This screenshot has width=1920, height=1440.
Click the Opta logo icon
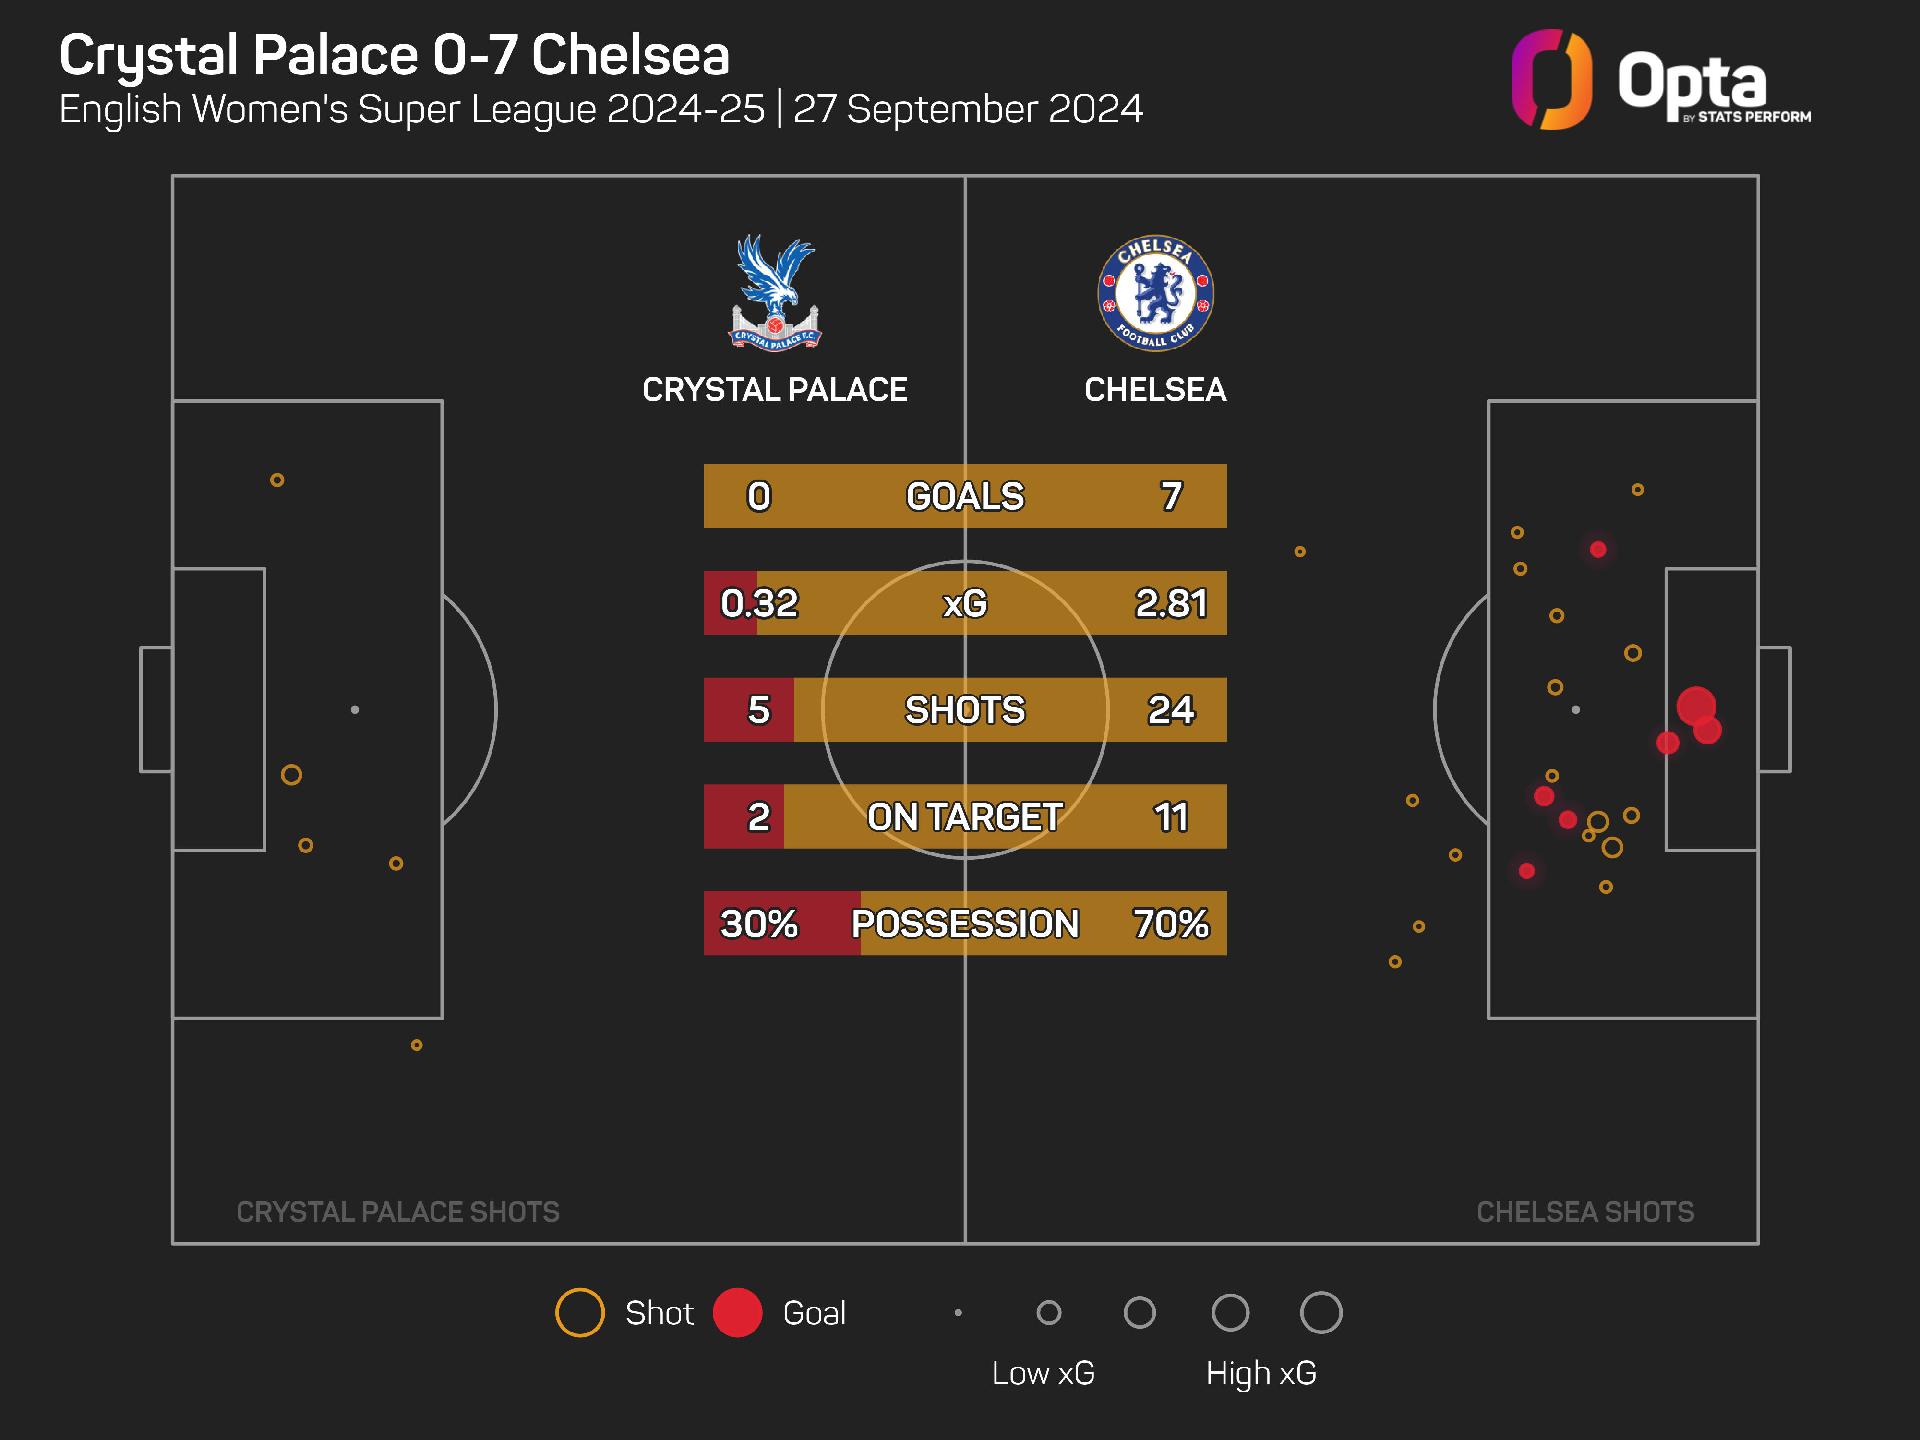point(1552,80)
